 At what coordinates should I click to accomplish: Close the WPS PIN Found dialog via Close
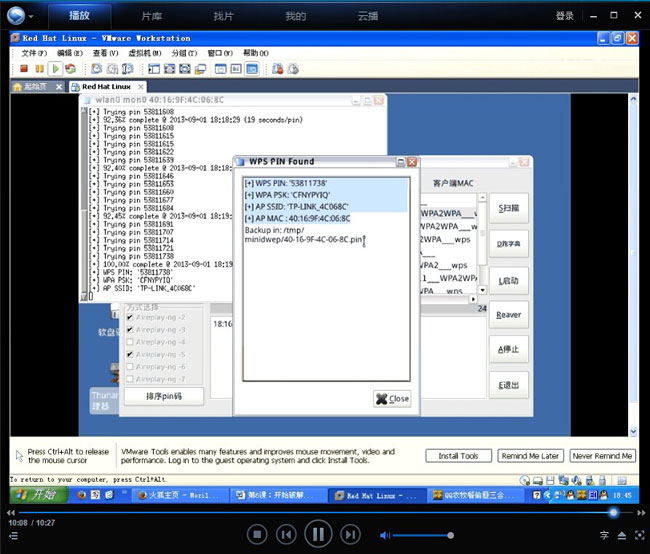pos(392,398)
